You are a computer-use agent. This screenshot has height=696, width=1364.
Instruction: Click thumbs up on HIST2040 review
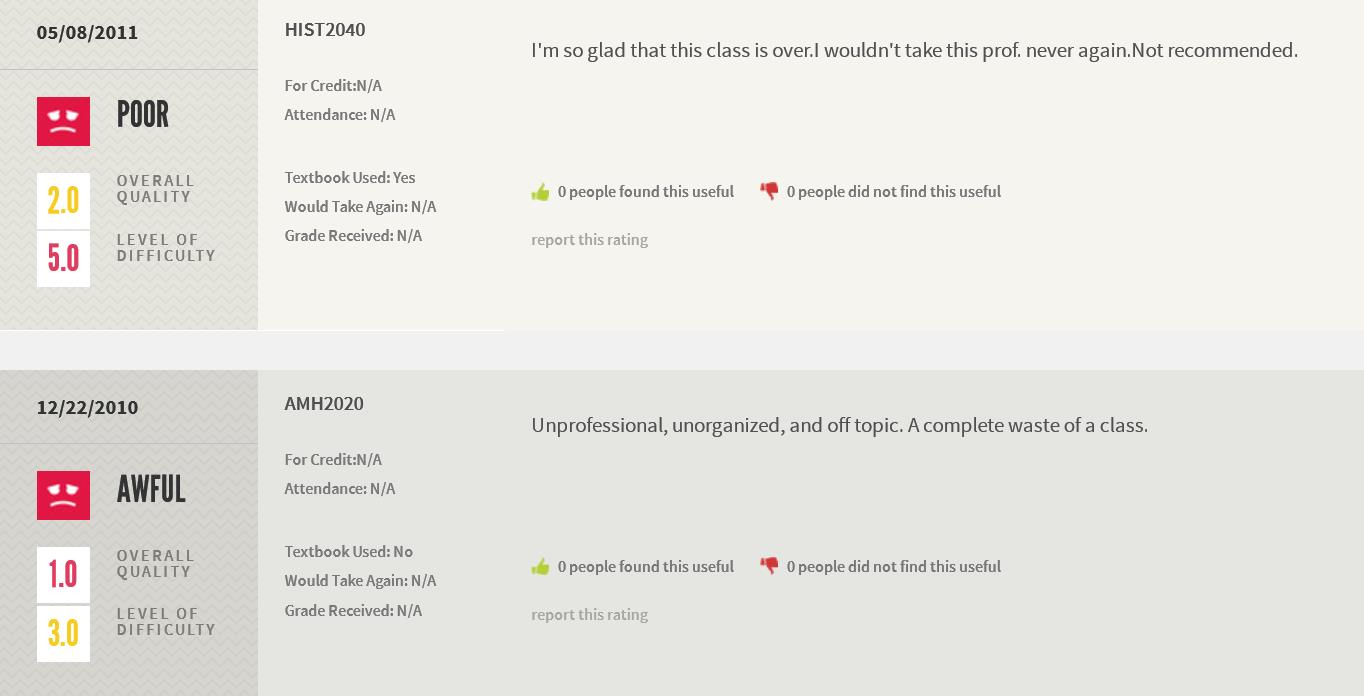point(540,192)
